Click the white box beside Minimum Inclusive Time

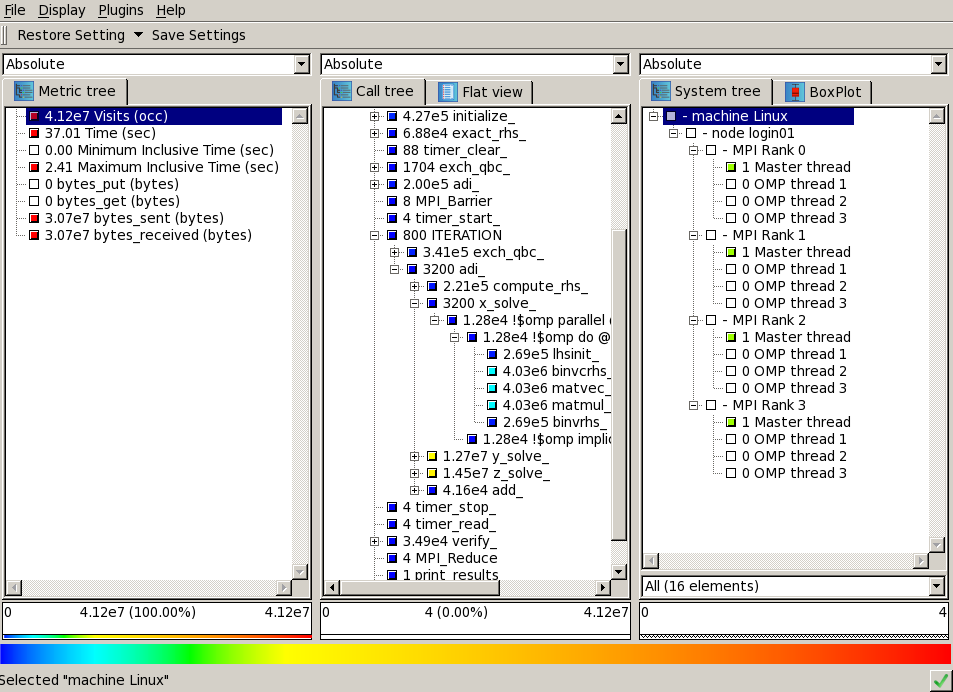click(x=34, y=150)
